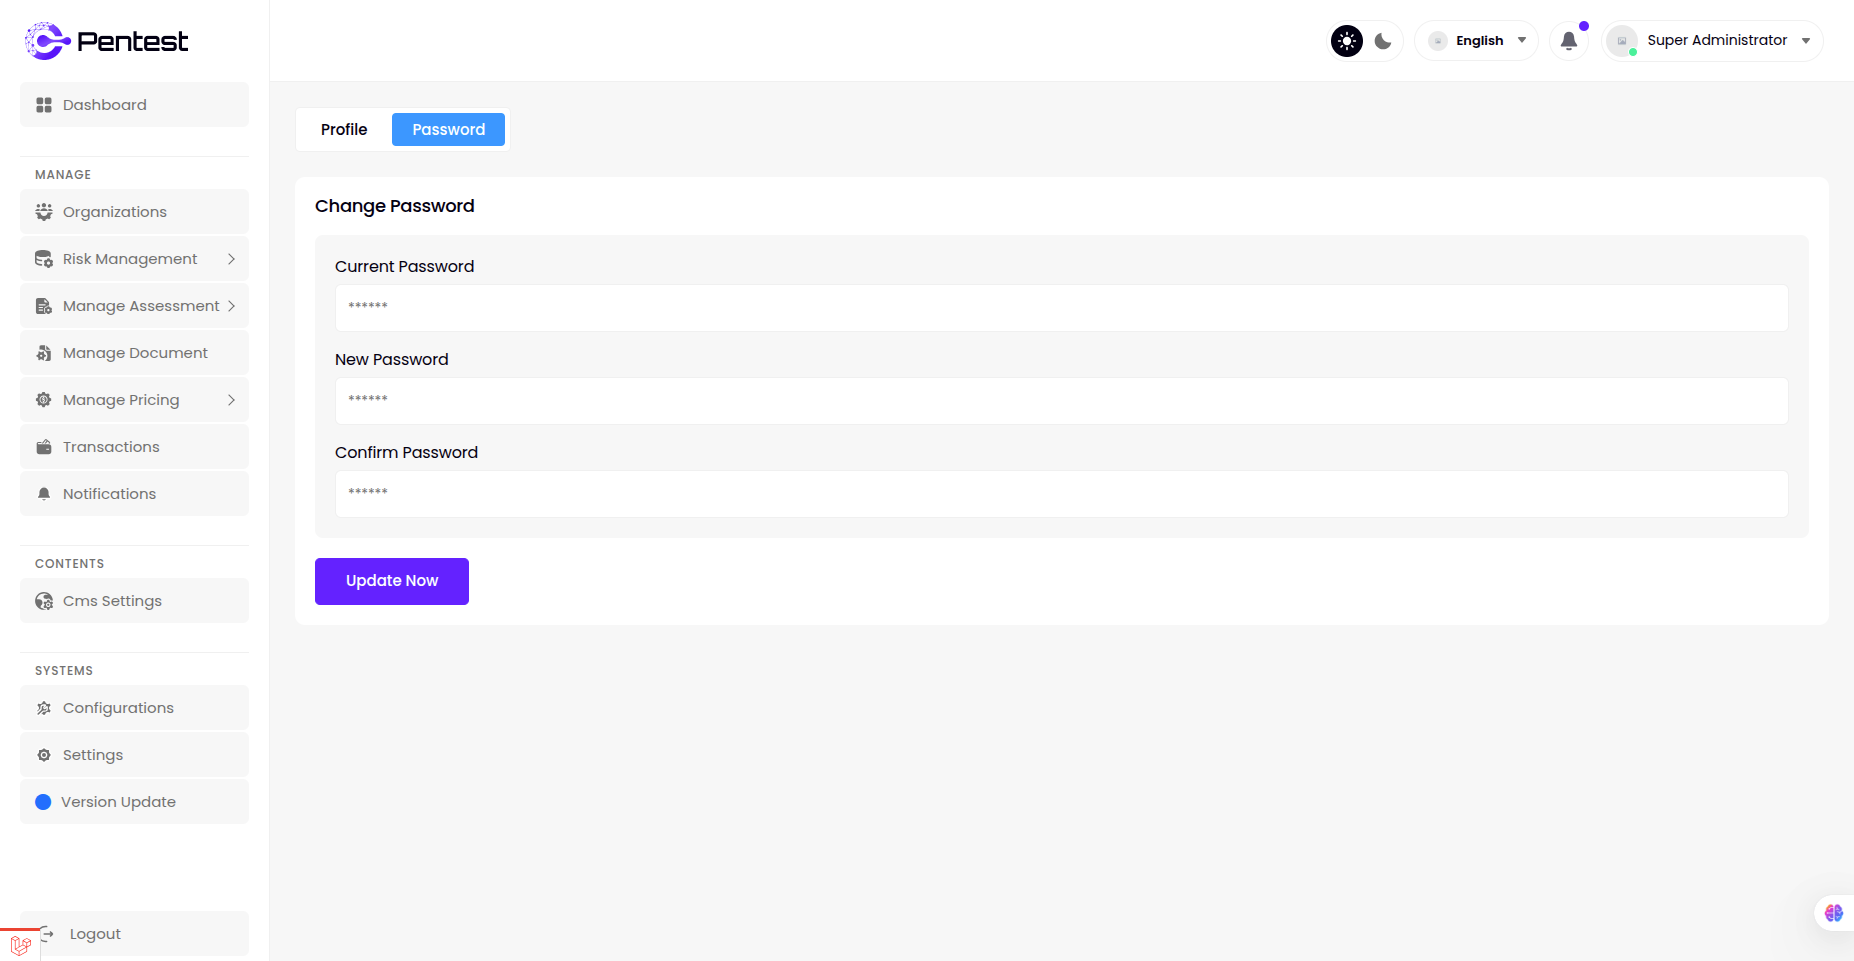Click the Logout link

pyautogui.click(x=95, y=934)
